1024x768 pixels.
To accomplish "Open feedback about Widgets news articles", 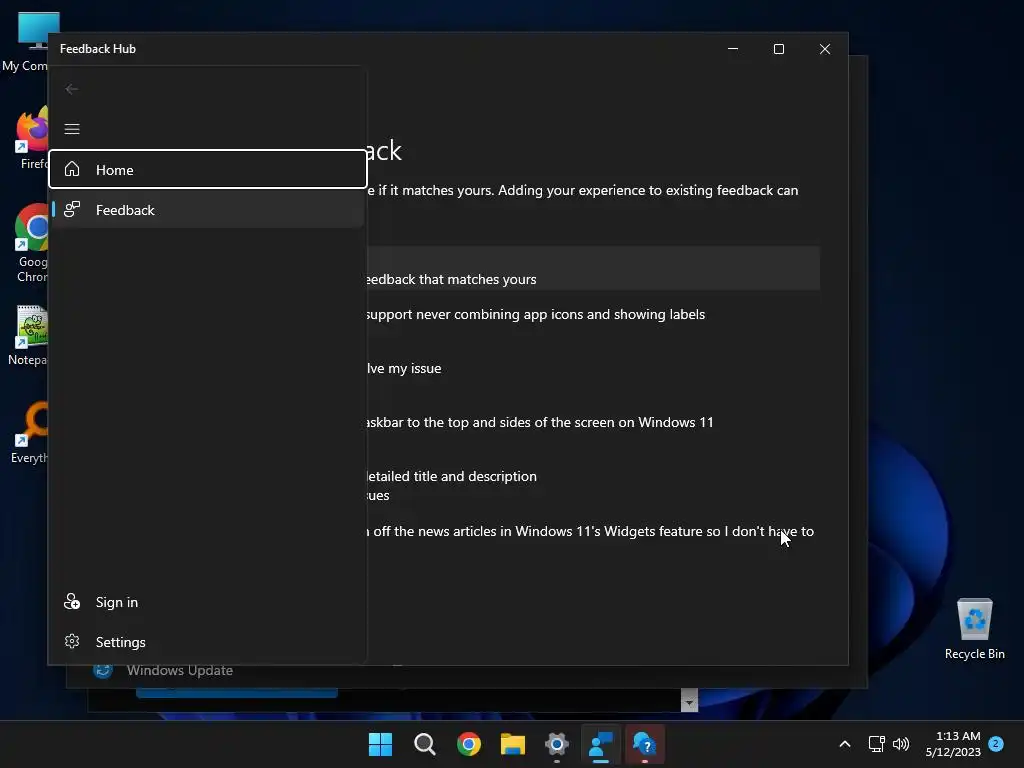I will click(x=590, y=531).
